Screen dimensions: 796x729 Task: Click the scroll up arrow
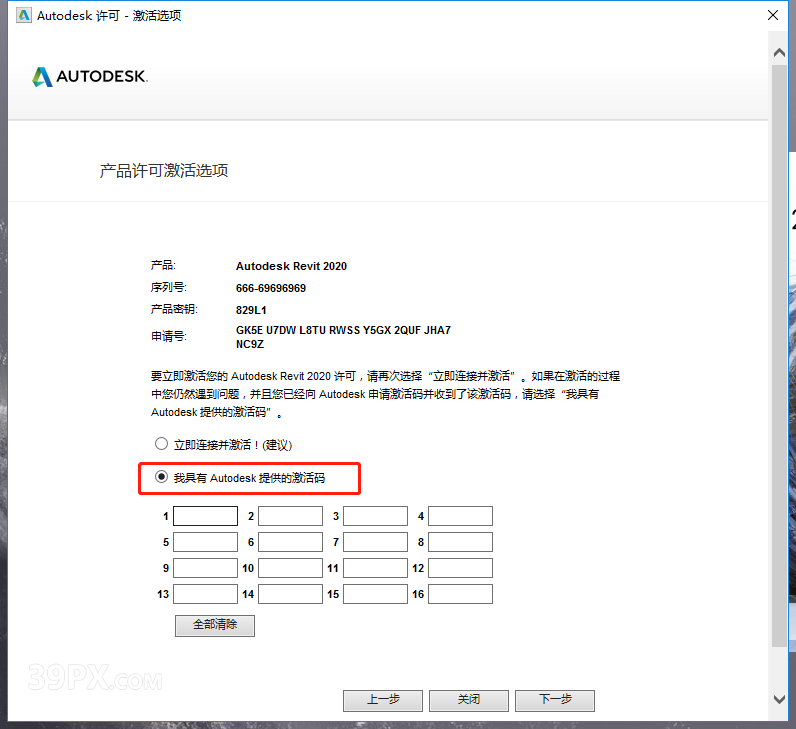point(779,53)
